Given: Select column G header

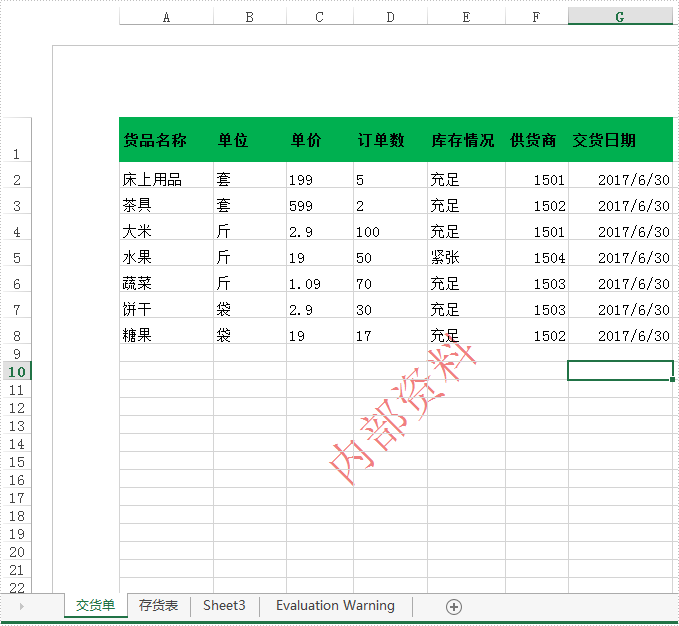Looking at the screenshot, I should 620,16.
